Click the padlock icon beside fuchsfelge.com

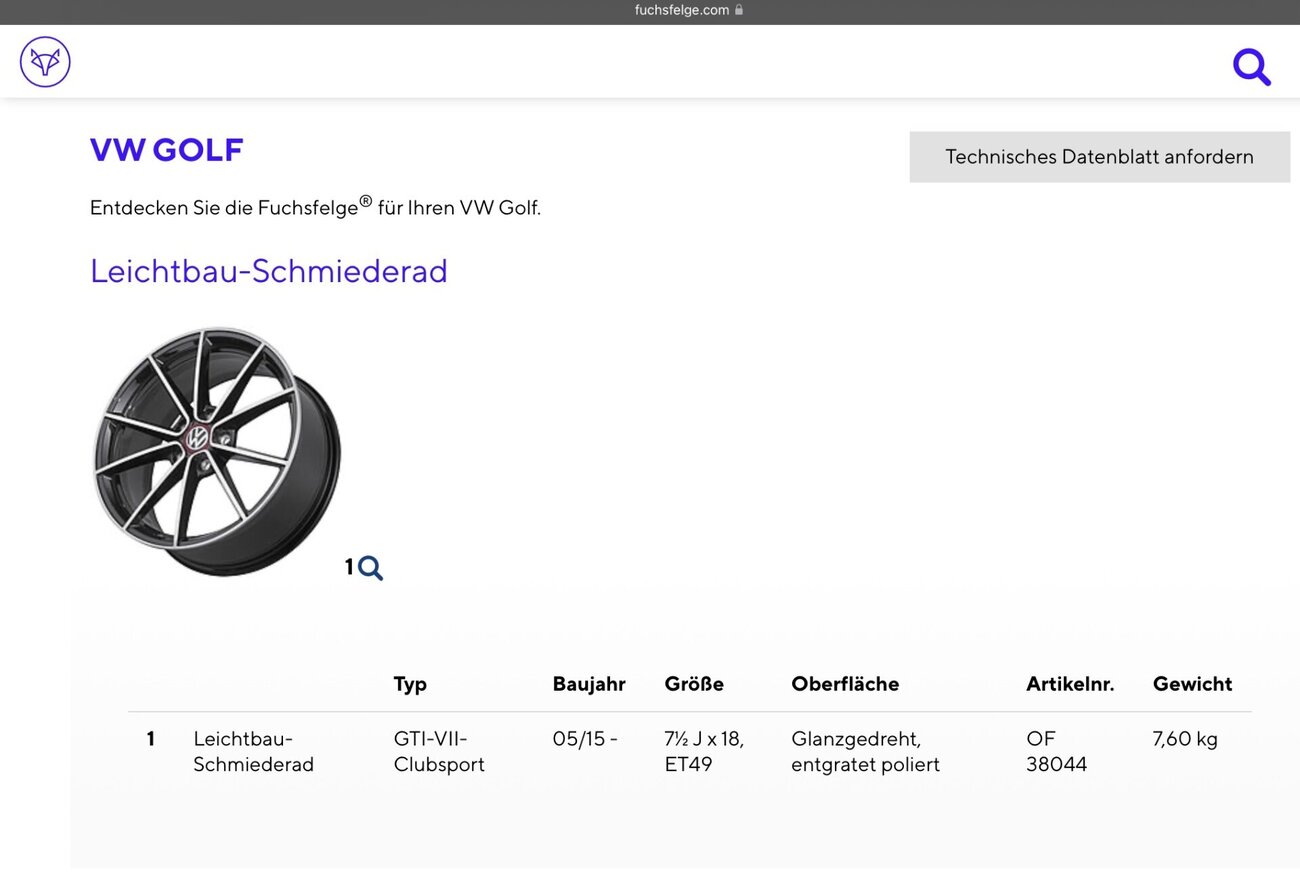(x=739, y=10)
